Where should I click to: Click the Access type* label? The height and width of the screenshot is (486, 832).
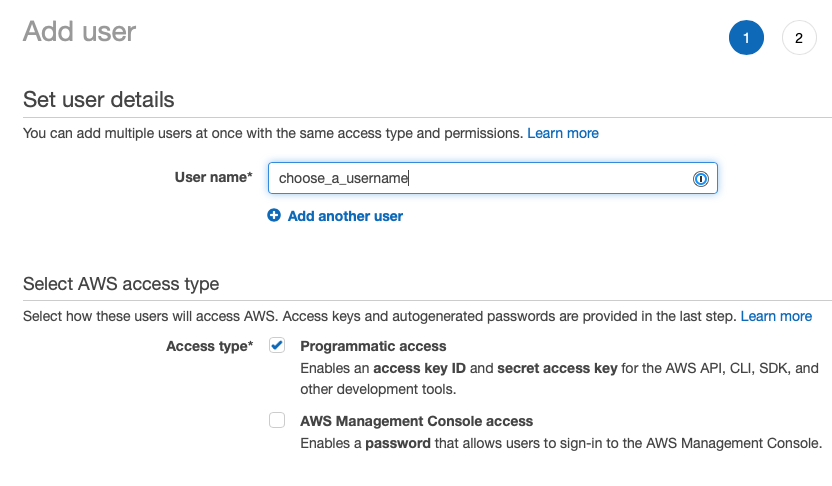(x=209, y=346)
